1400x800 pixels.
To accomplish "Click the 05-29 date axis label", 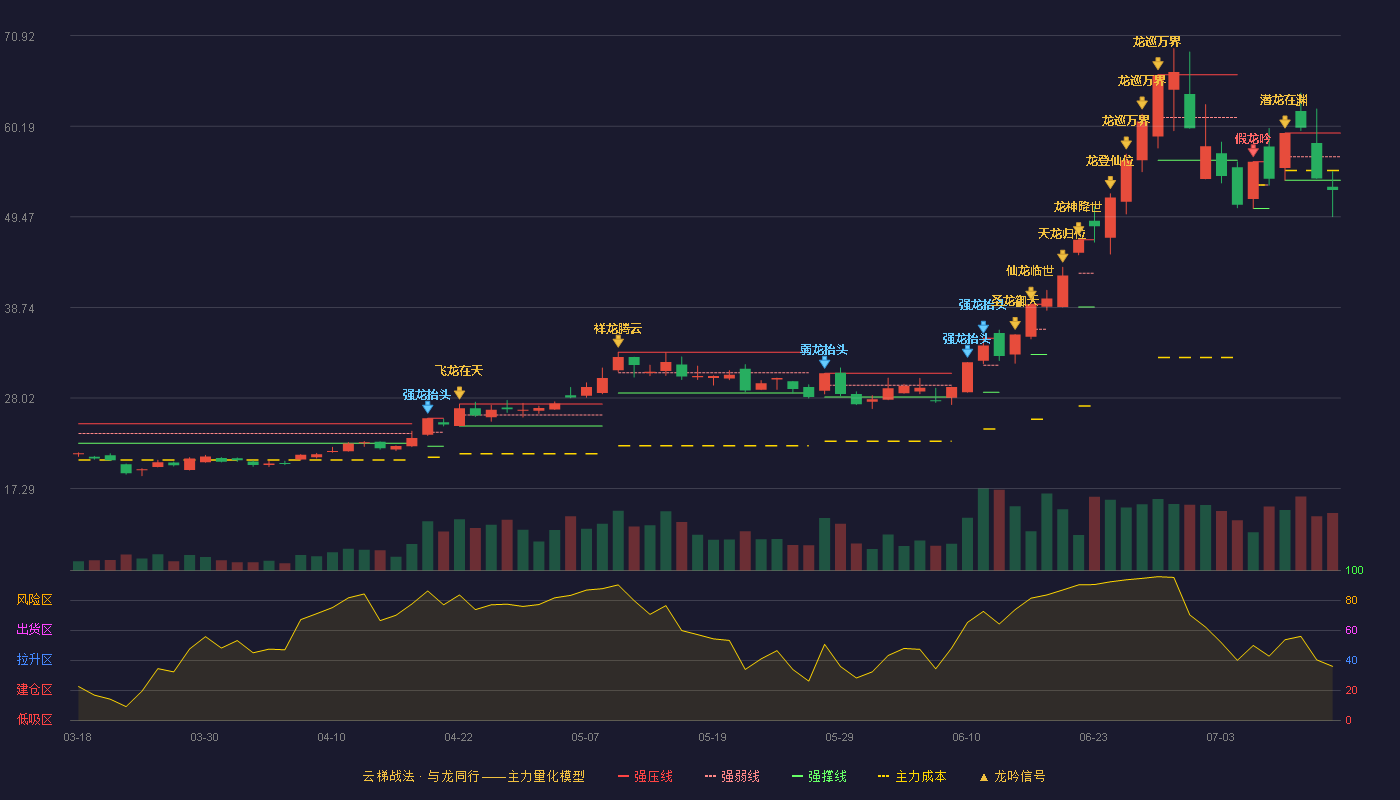I will [839, 737].
